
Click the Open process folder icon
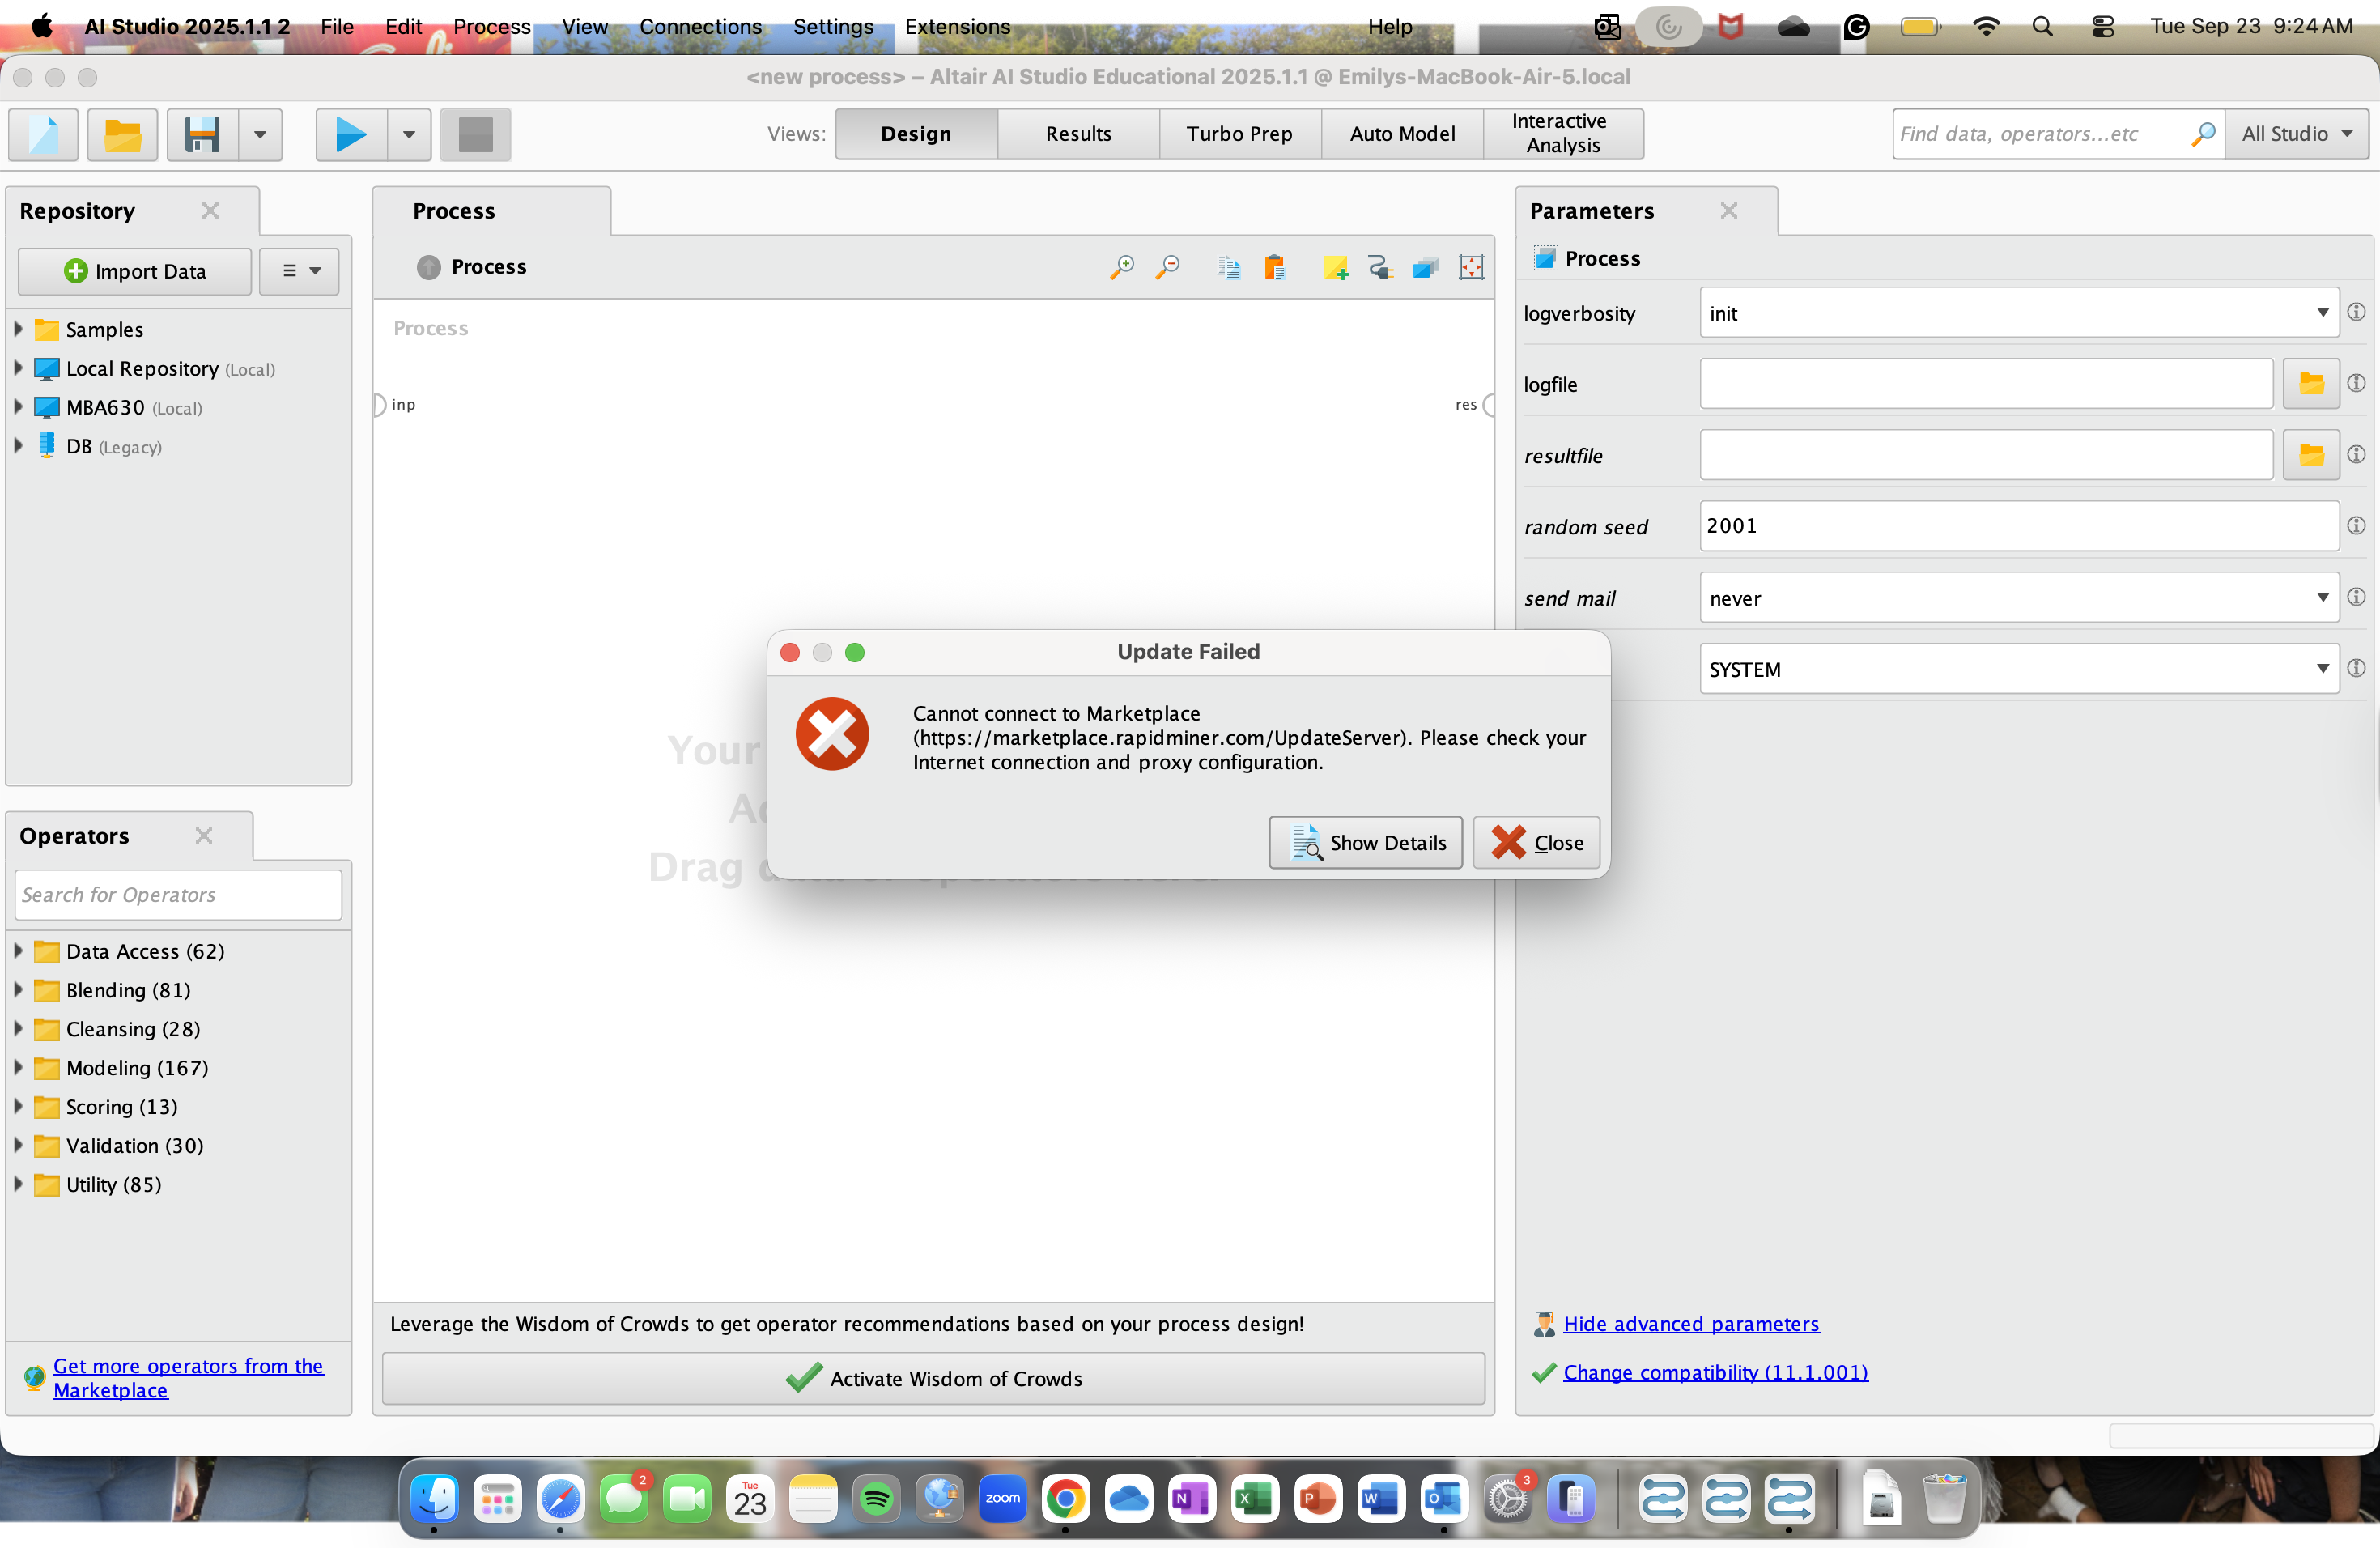pos(122,134)
